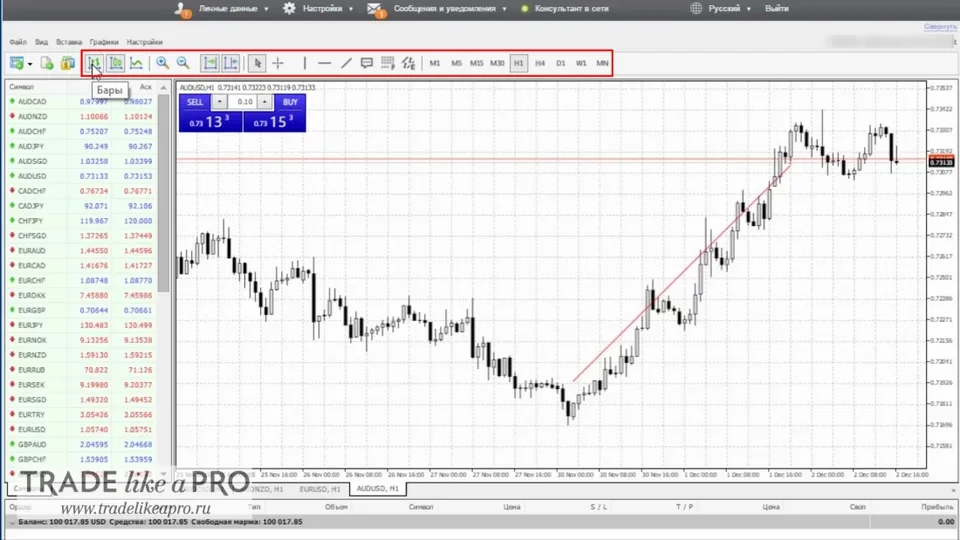Open the grid objects tool
The width and height of the screenshot is (960, 540).
(x=388, y=63)
